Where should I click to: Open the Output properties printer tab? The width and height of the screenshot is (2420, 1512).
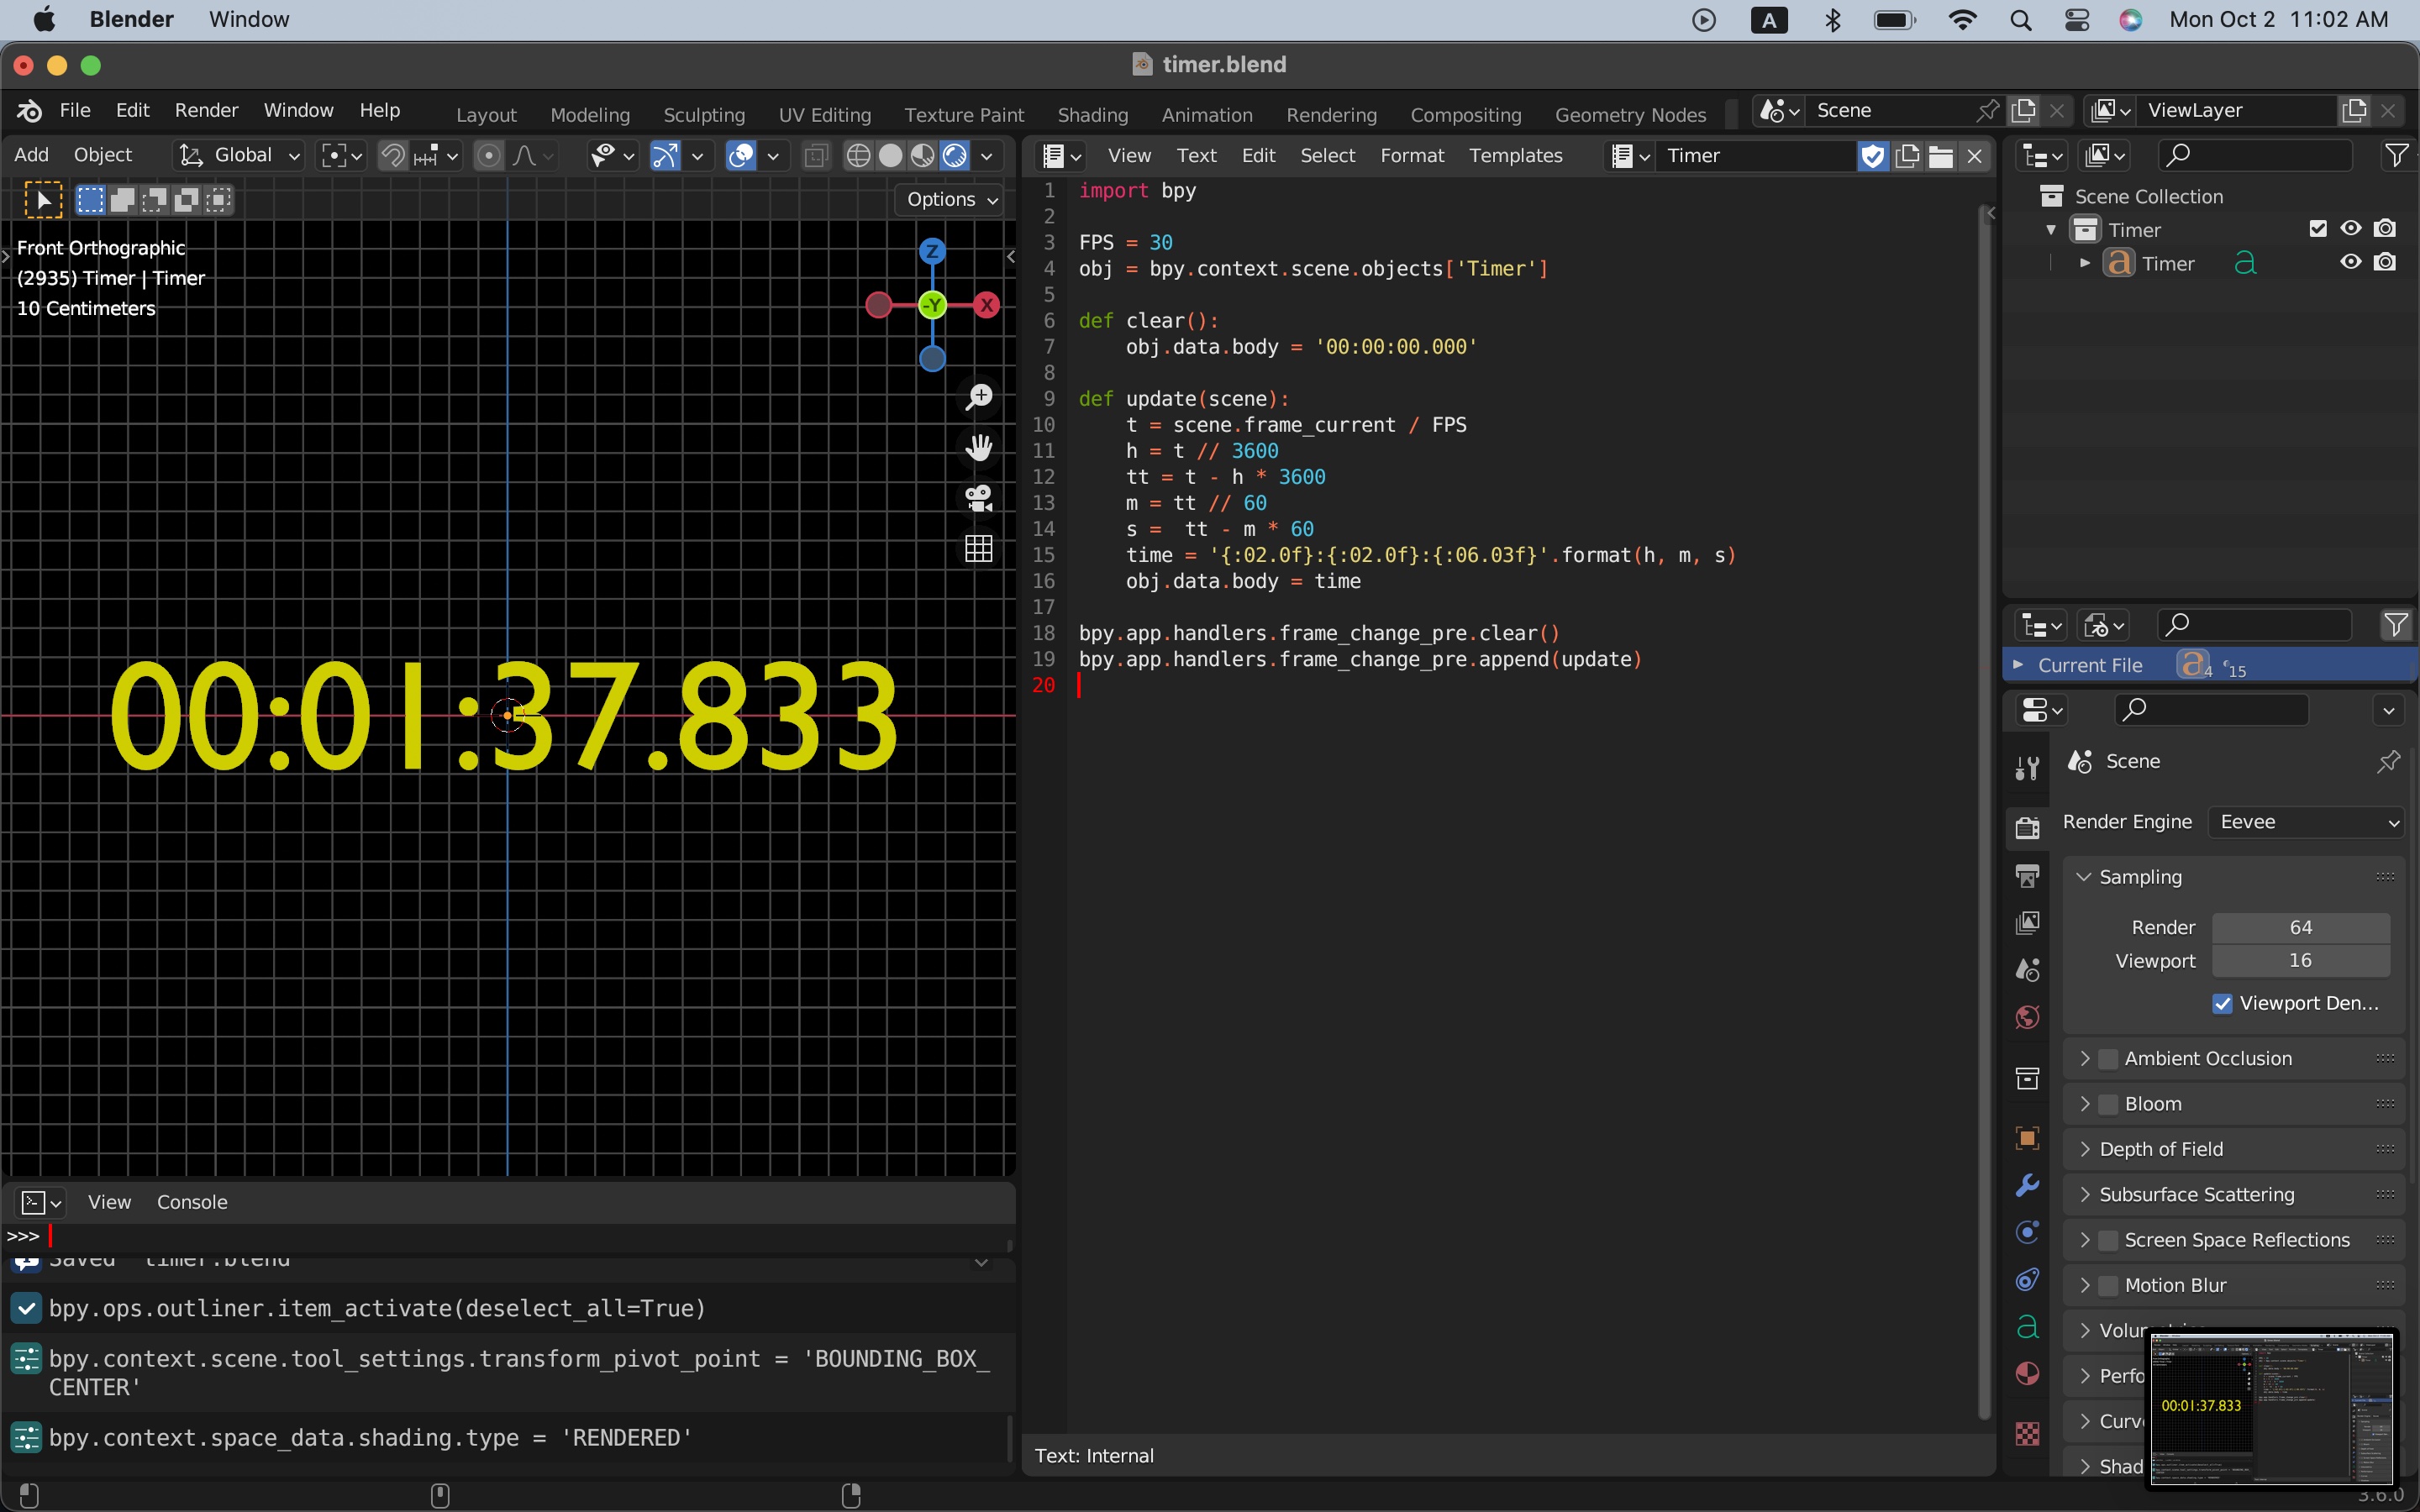point(2027,876)
